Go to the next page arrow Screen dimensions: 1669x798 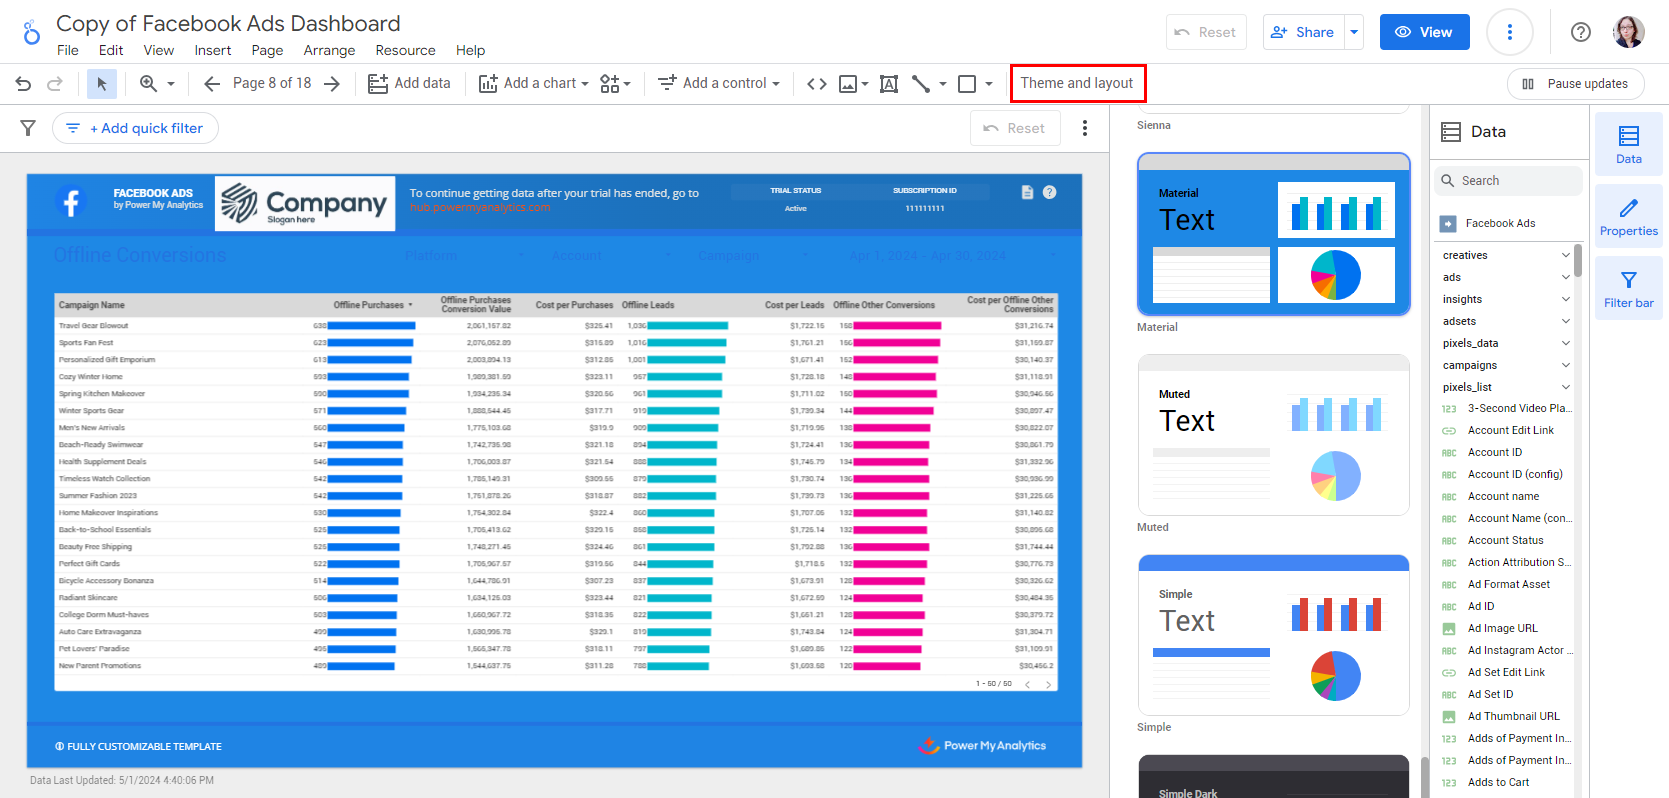332,84
